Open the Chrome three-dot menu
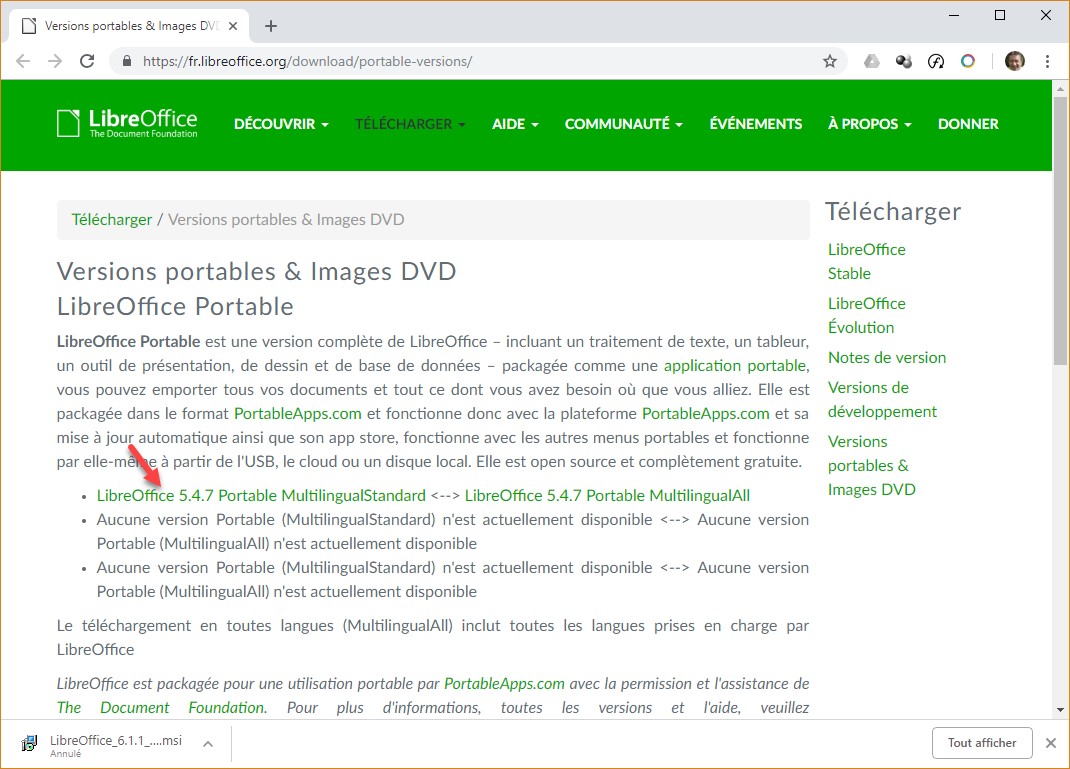 tap(1046, 61)
